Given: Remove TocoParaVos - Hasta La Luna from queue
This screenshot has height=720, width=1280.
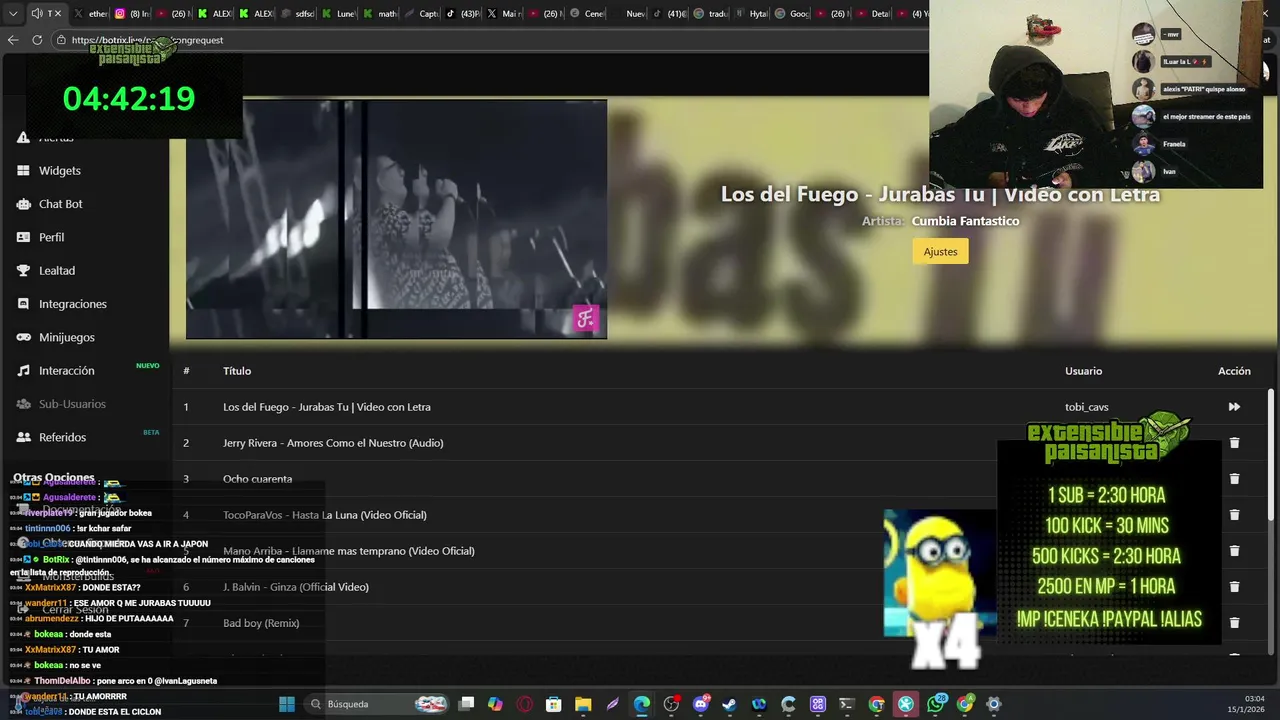Looking at the screenshot, I should 1234,515.
